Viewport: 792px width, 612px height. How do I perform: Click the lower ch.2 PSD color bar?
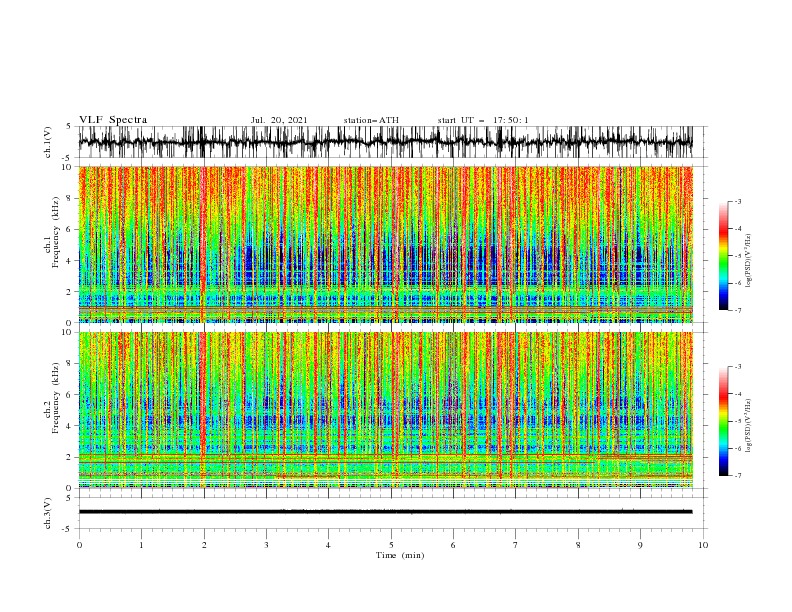(x=723, y=421)
